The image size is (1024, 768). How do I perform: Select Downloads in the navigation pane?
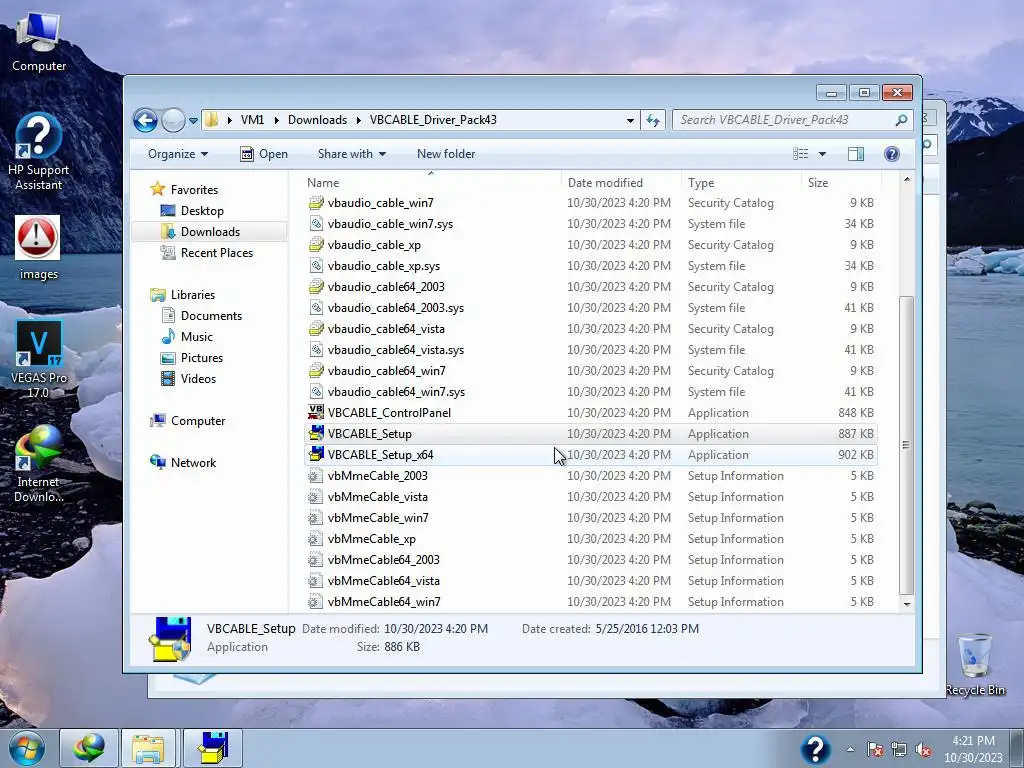click(x=210, y=232)
